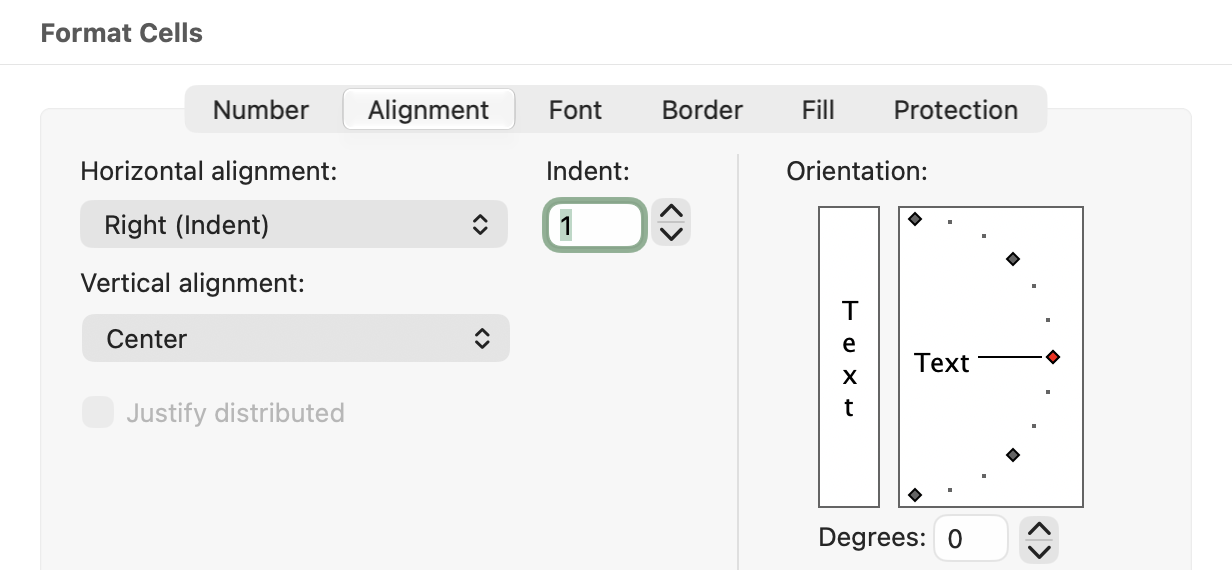Decrease indent with the down arrow
Screen dimensions: 1232x570
click(x=672, y=236)
